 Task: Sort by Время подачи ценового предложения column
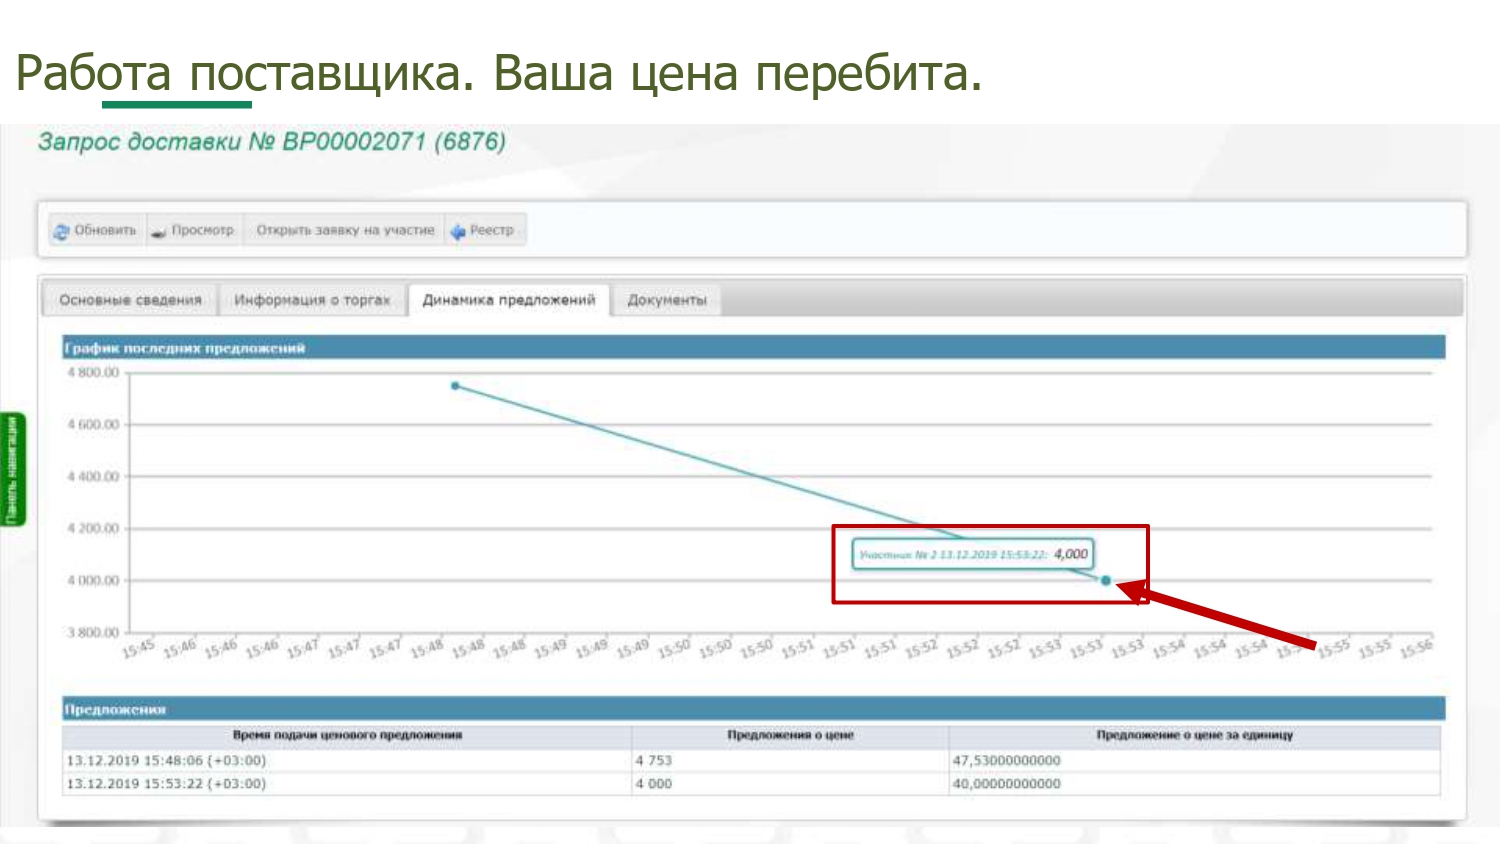pos(347,735)
